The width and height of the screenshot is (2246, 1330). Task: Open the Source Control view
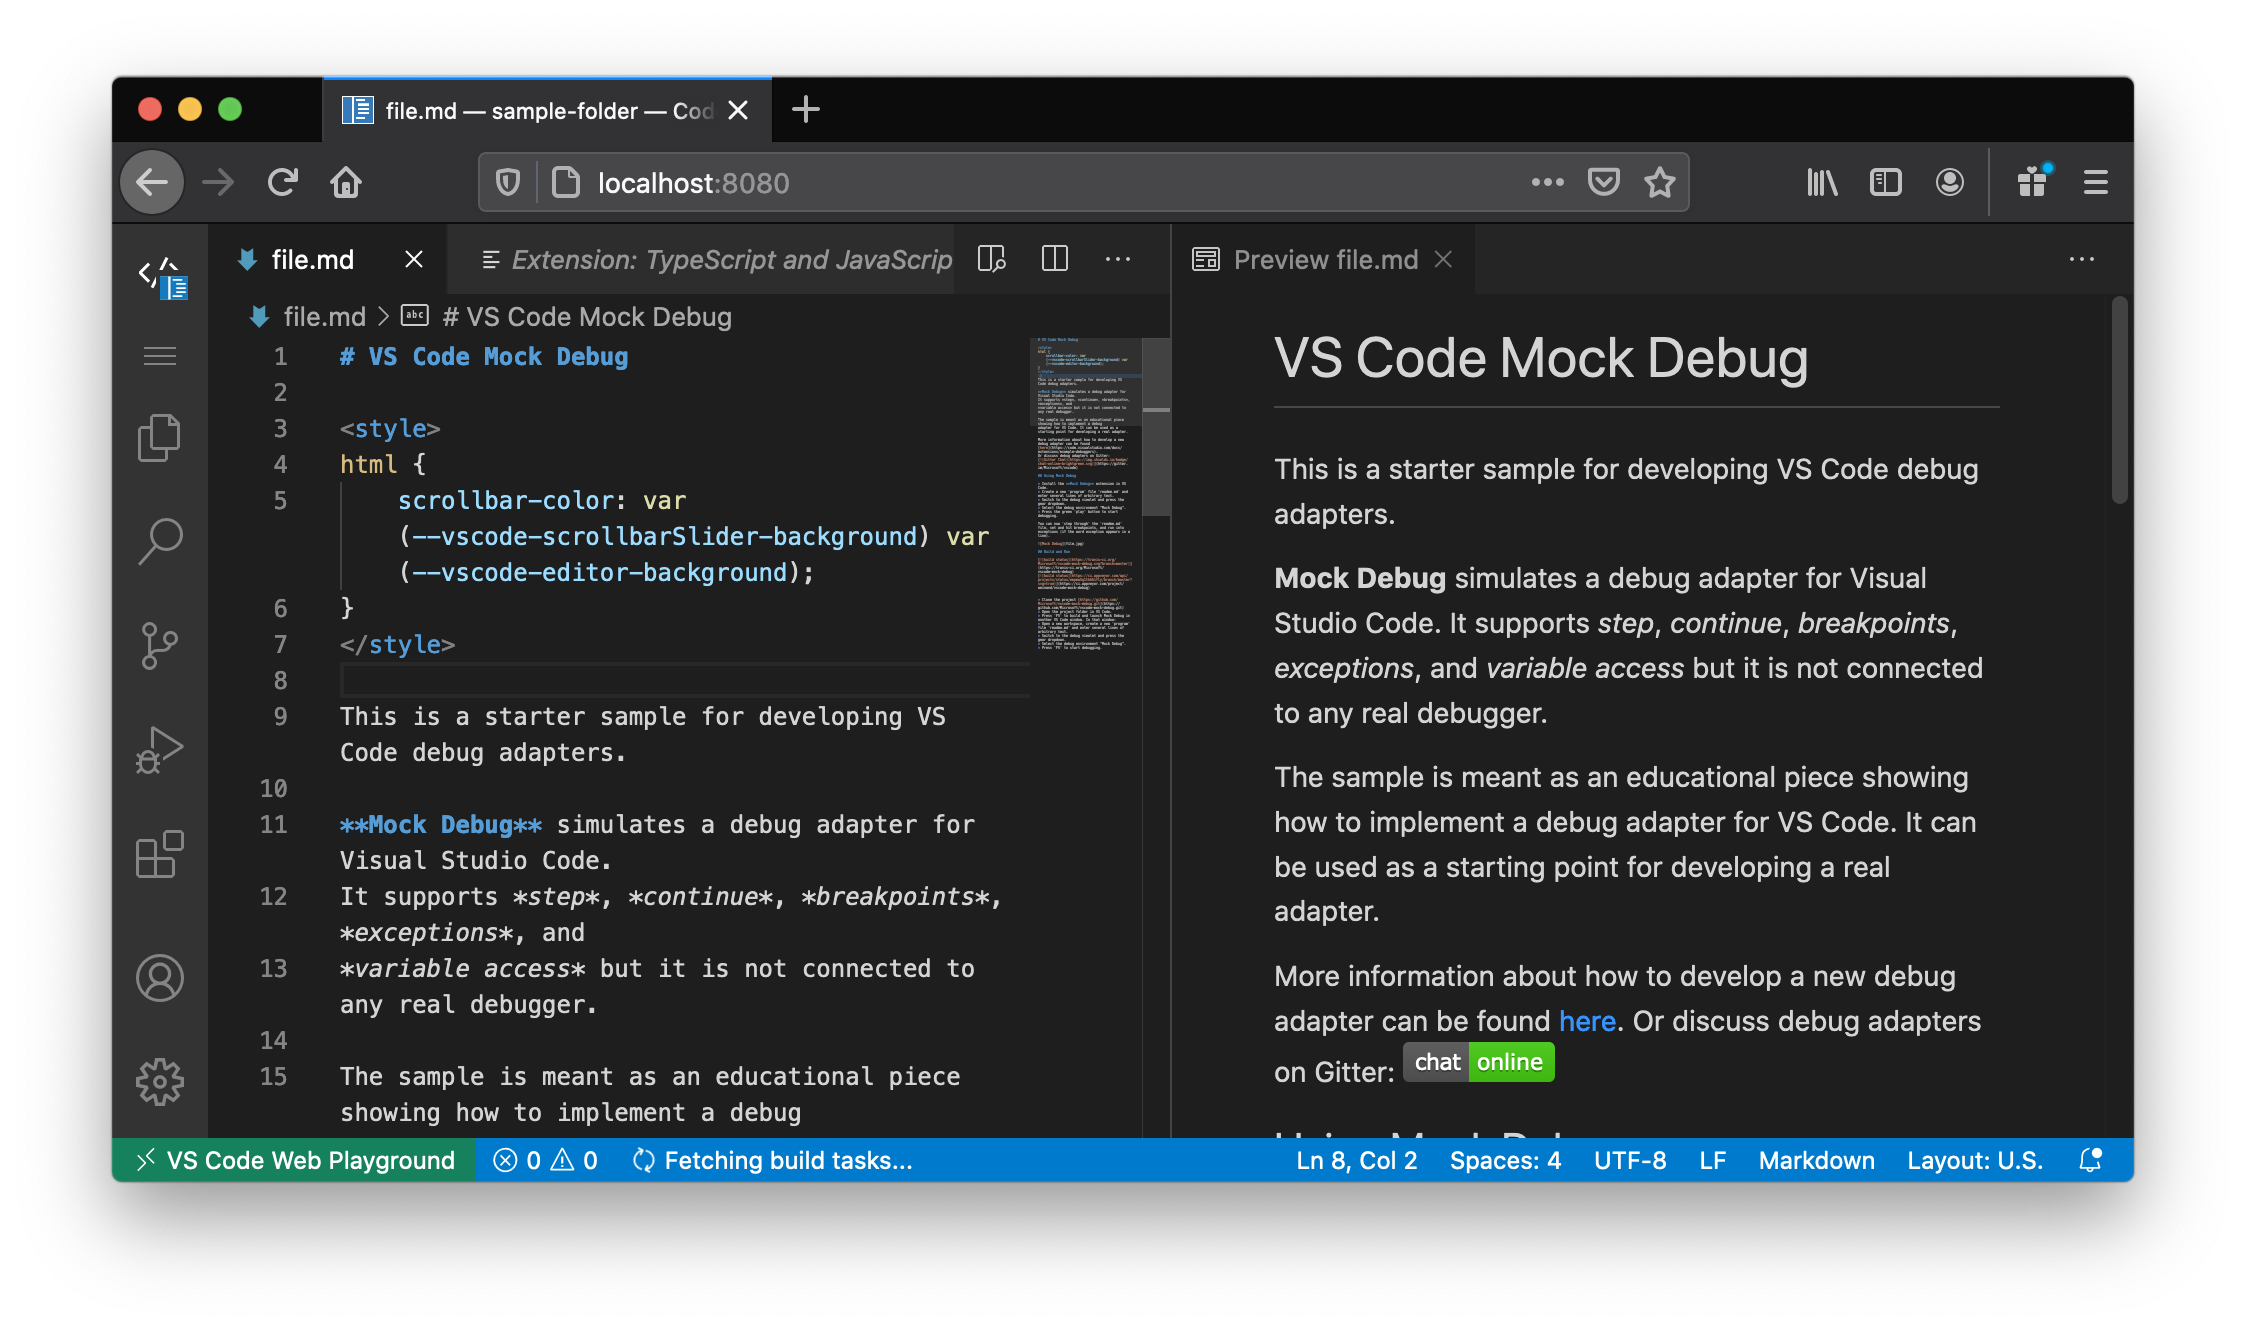(x=159, y=645)
